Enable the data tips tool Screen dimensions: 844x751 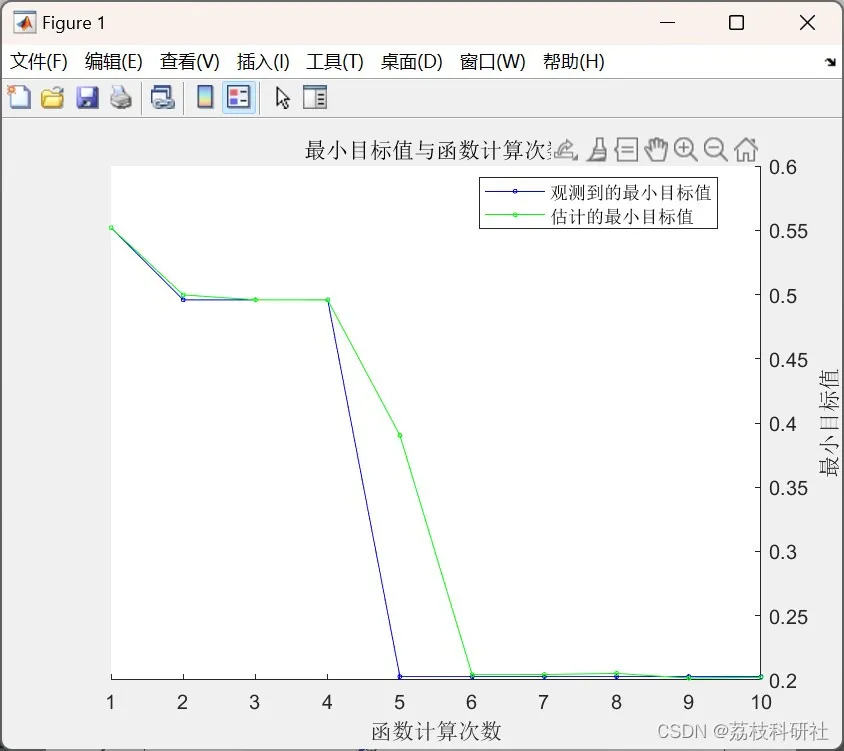pyautogui.click(x=627, y=150)
